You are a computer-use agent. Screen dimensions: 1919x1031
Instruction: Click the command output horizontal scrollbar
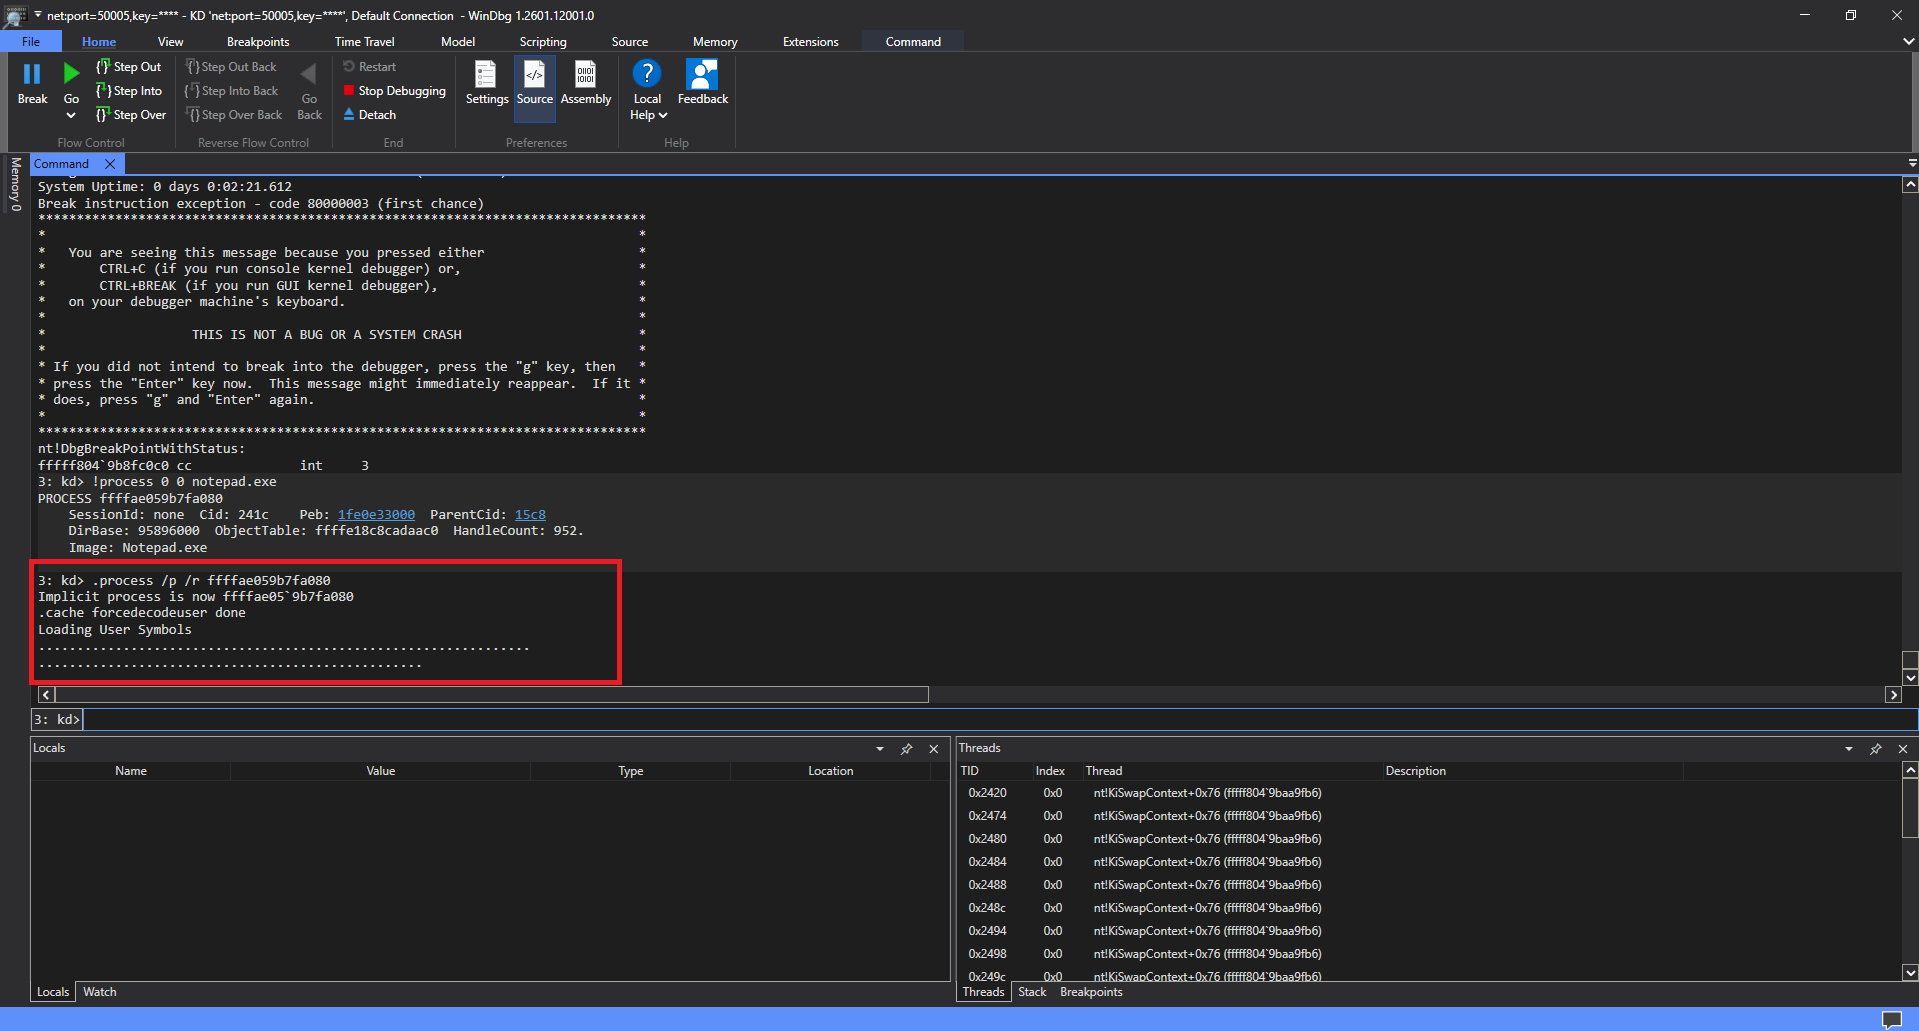click(492, 695)
